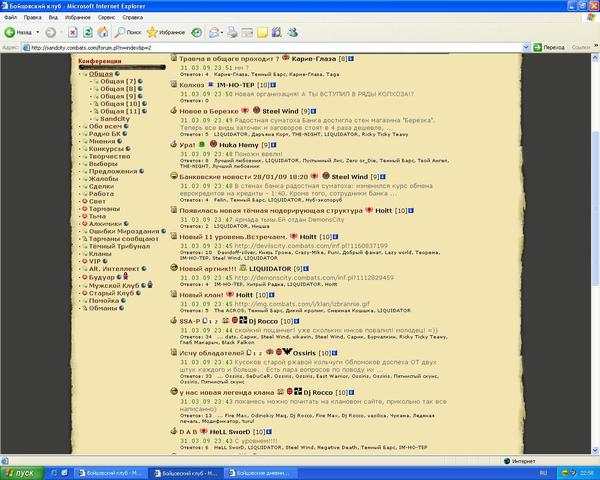Open the Мужской Клуб conference
Screen dimensions: 600x480
click(x=114, y=286)
